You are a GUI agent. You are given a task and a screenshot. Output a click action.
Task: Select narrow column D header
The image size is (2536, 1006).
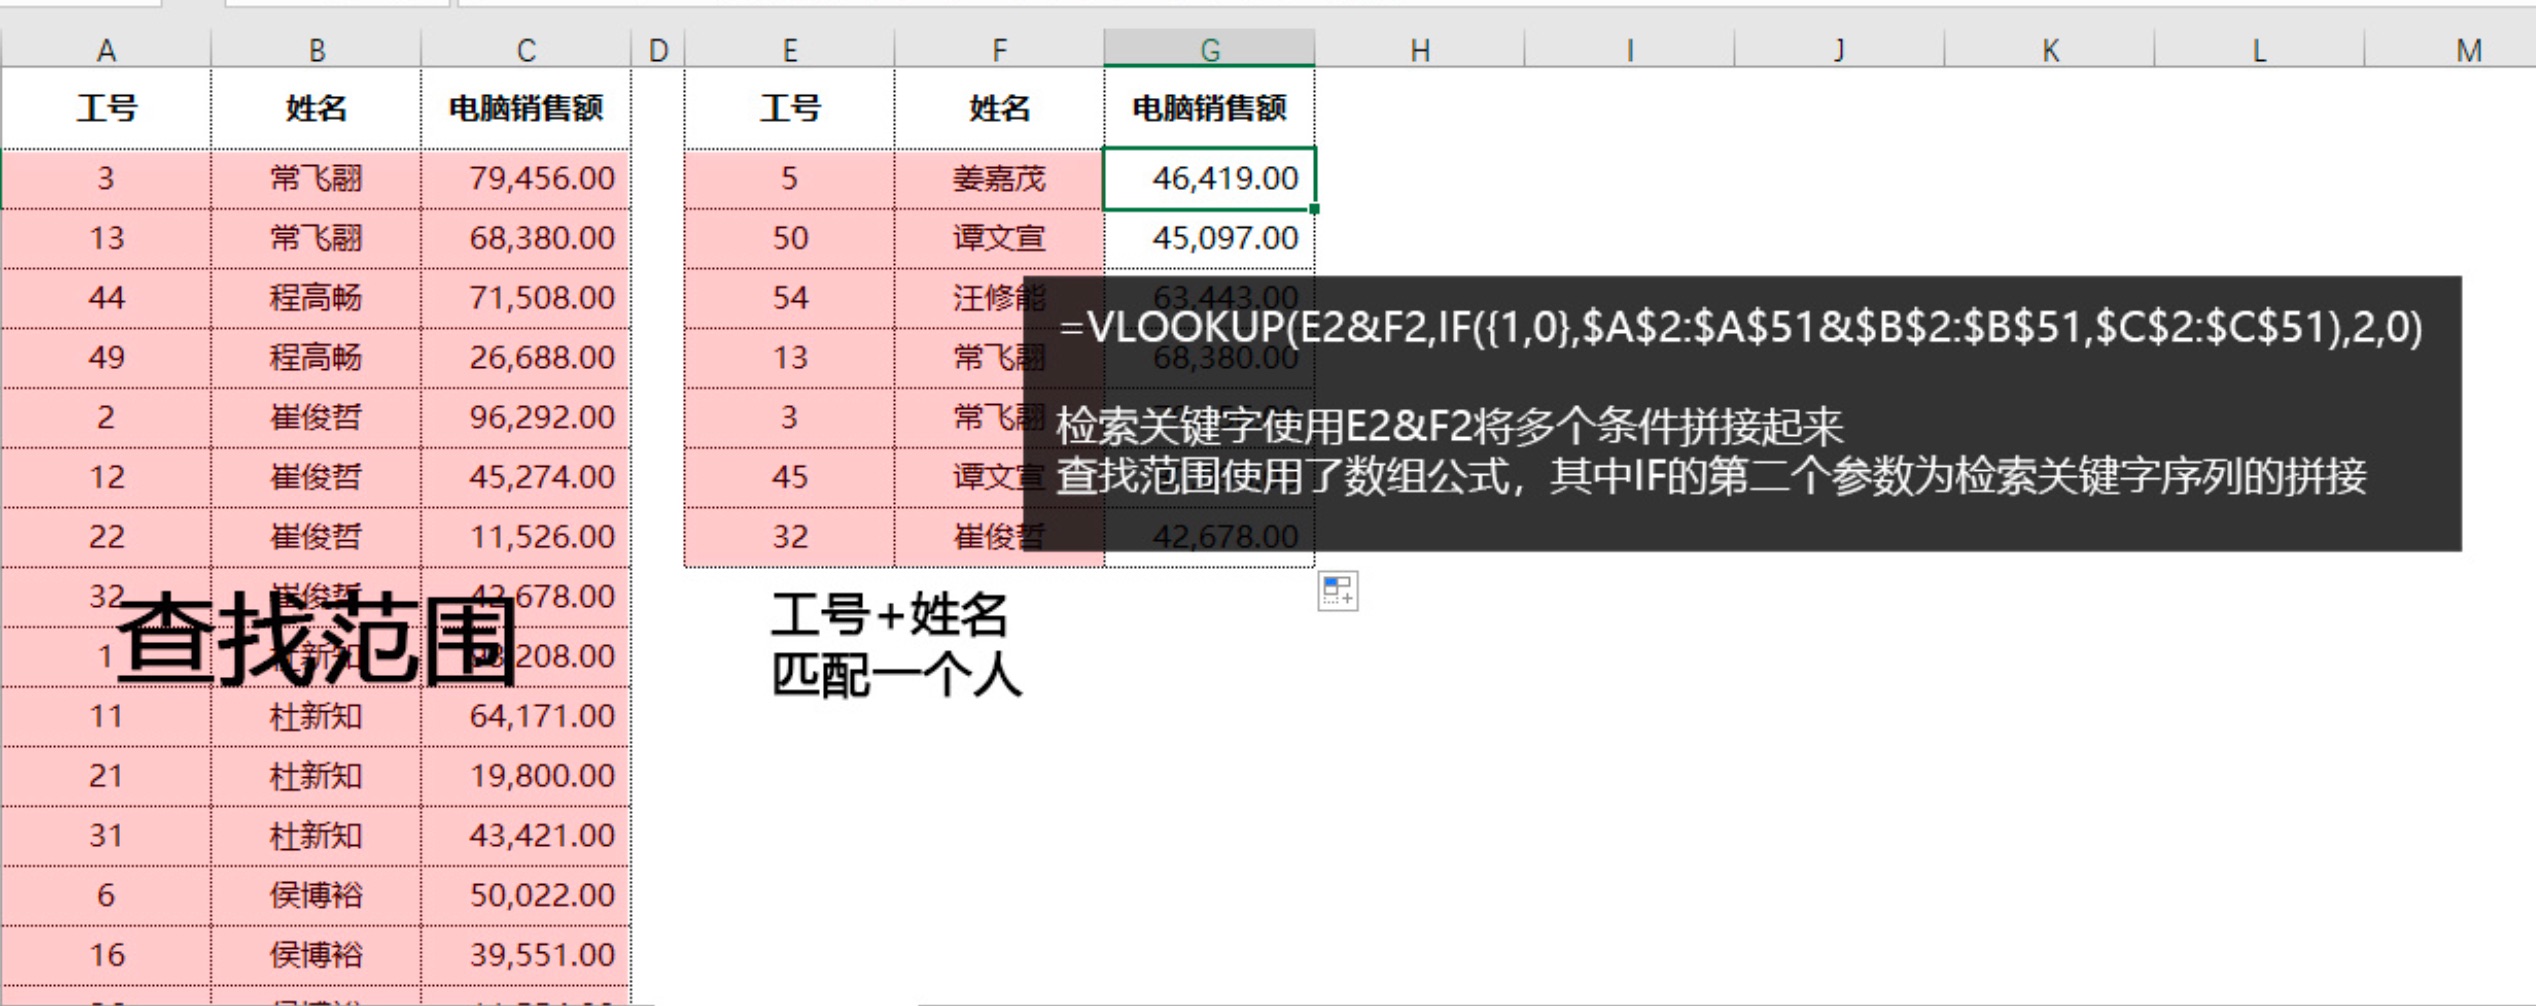point(658,49)
